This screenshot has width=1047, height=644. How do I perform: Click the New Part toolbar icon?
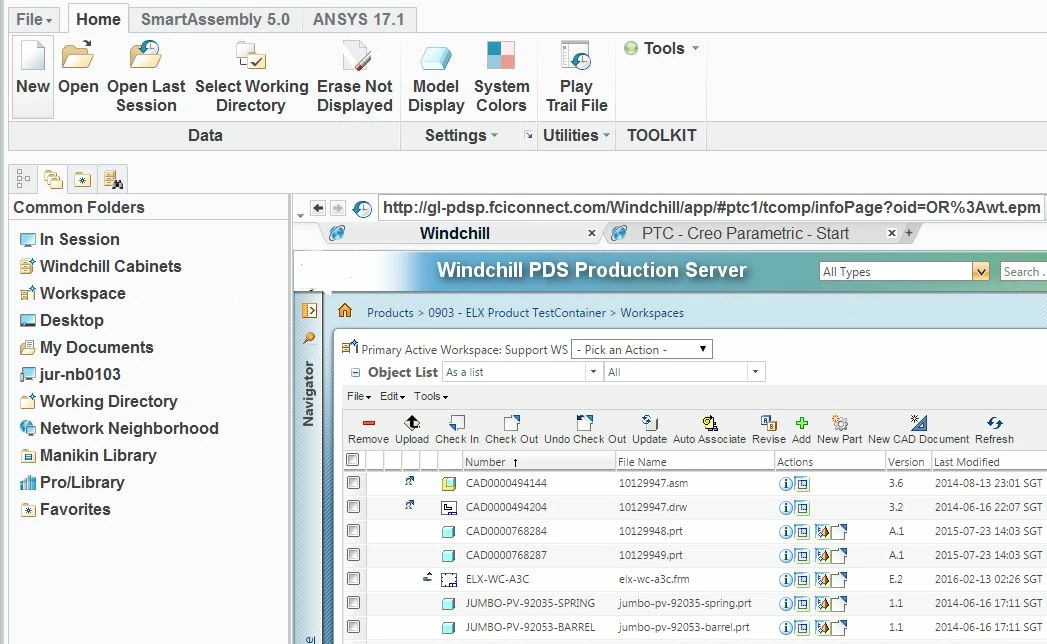pyautogui.click(x=839, y=422)
